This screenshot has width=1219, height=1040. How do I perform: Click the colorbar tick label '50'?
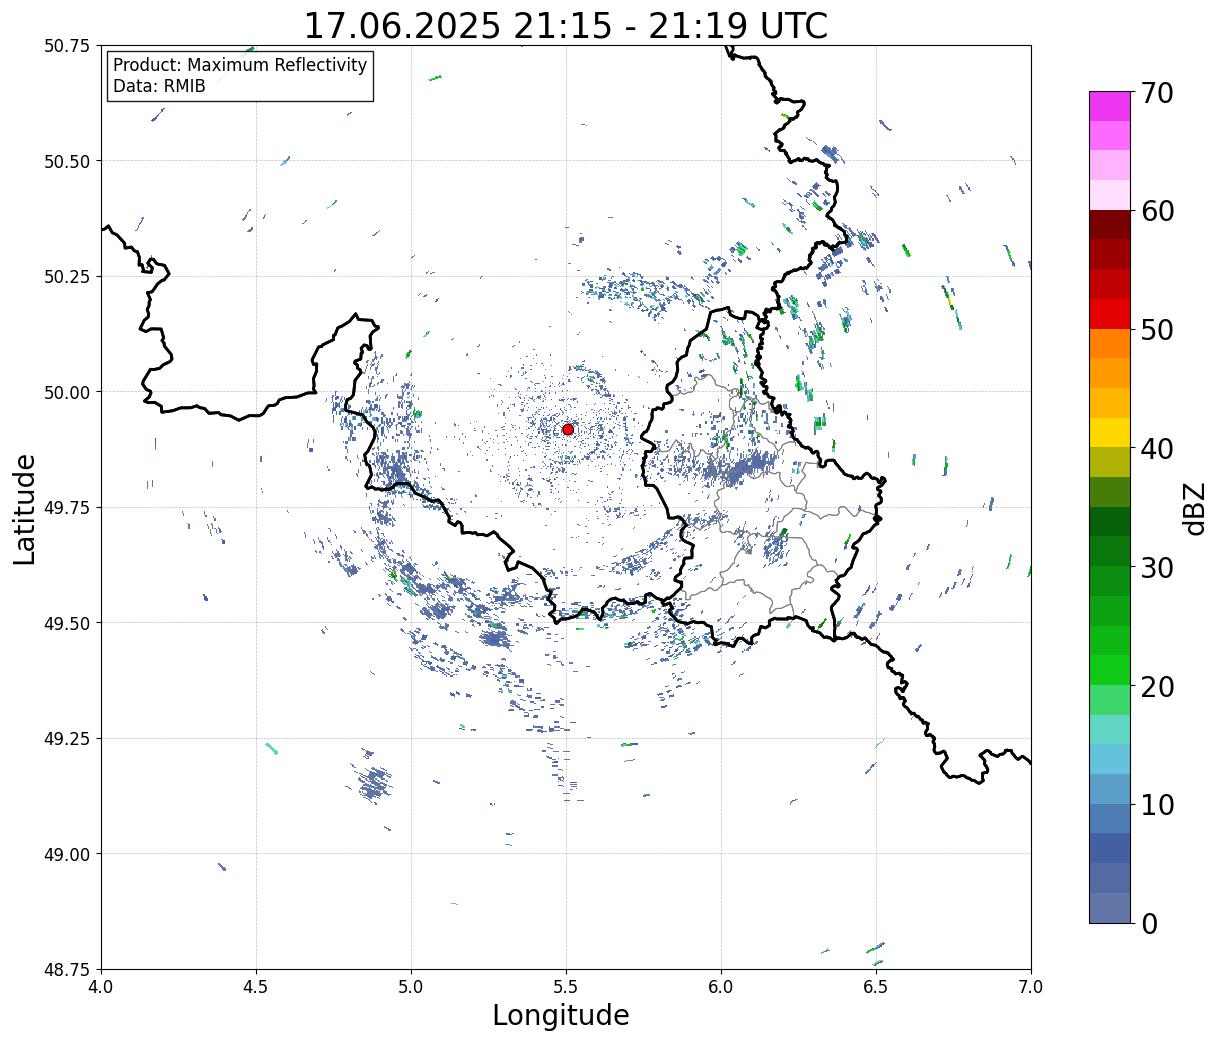1157,329
